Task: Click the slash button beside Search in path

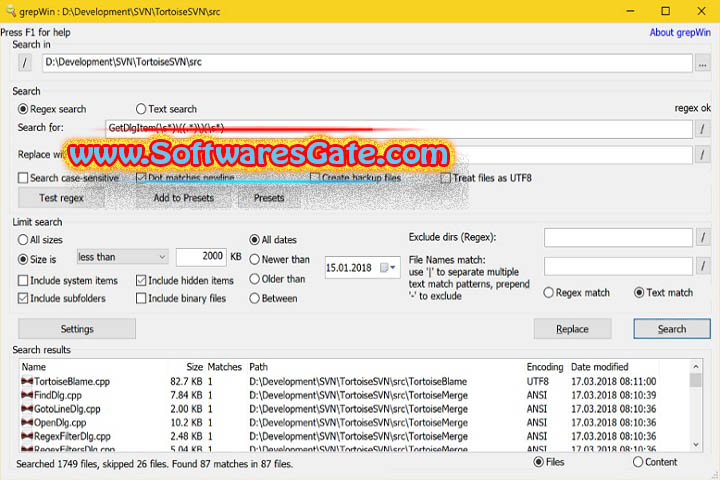Action: coord(25,62)
